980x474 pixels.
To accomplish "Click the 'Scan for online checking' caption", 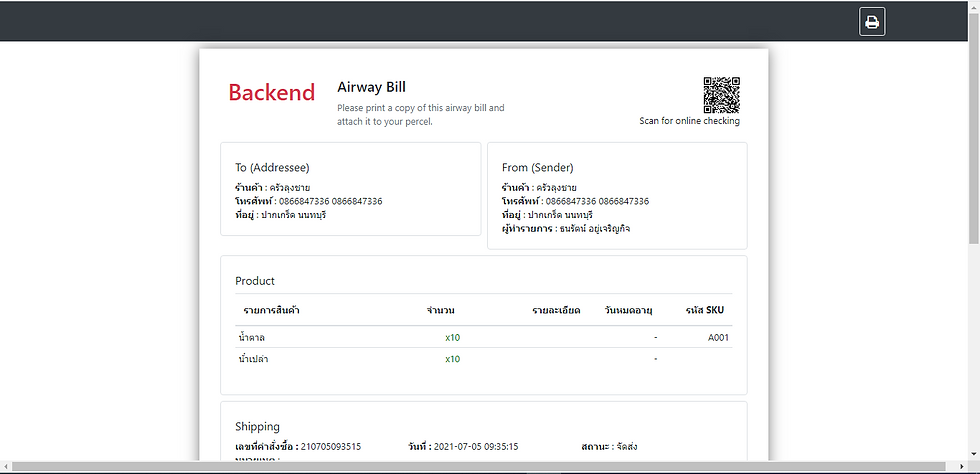I will tap(689, 121).
